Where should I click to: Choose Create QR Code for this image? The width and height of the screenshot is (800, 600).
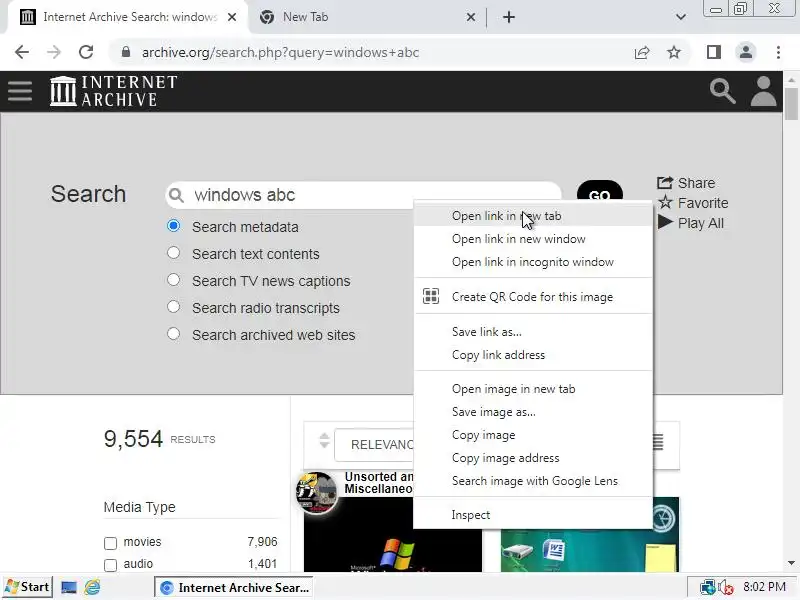coord(533,296)
